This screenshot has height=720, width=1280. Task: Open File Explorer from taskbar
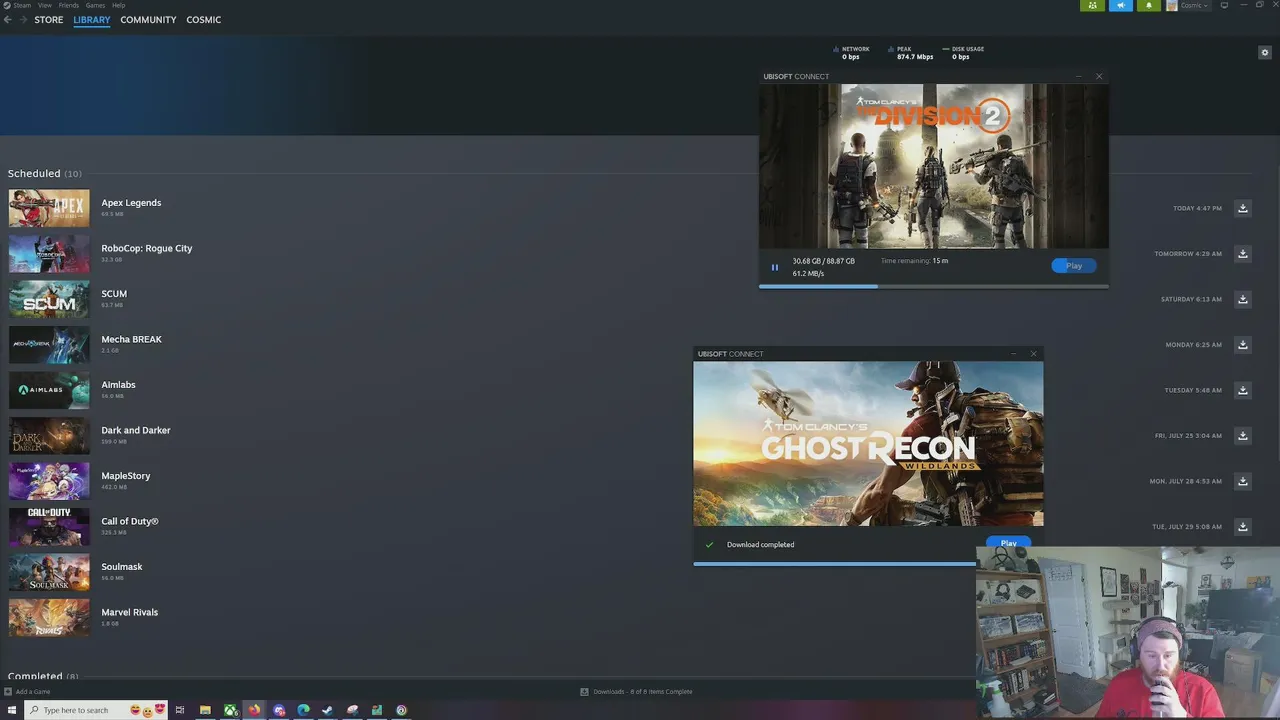205,710
